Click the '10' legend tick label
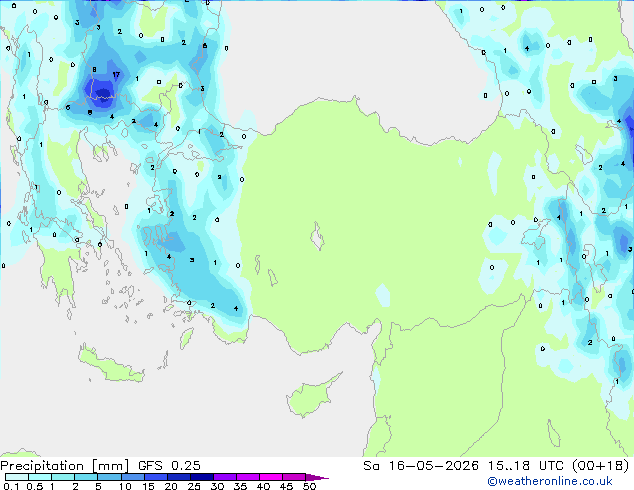Viewport: 634px width, 490px height. pos(125,486)
